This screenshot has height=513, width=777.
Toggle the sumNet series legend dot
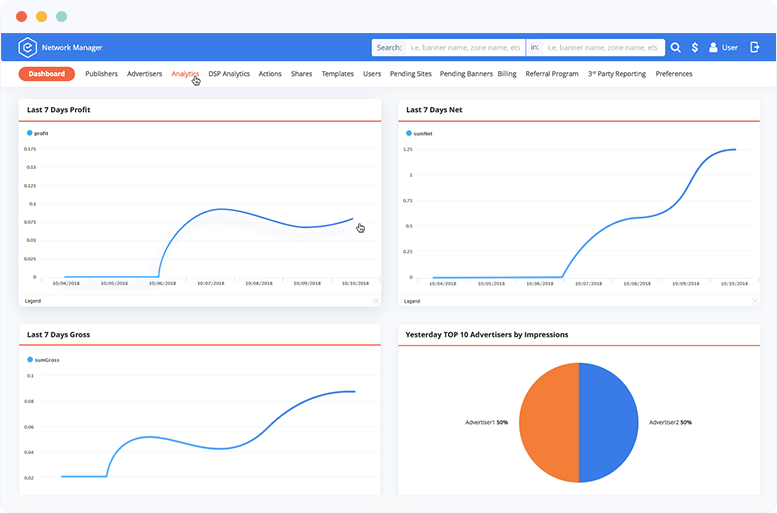(409, 132)
